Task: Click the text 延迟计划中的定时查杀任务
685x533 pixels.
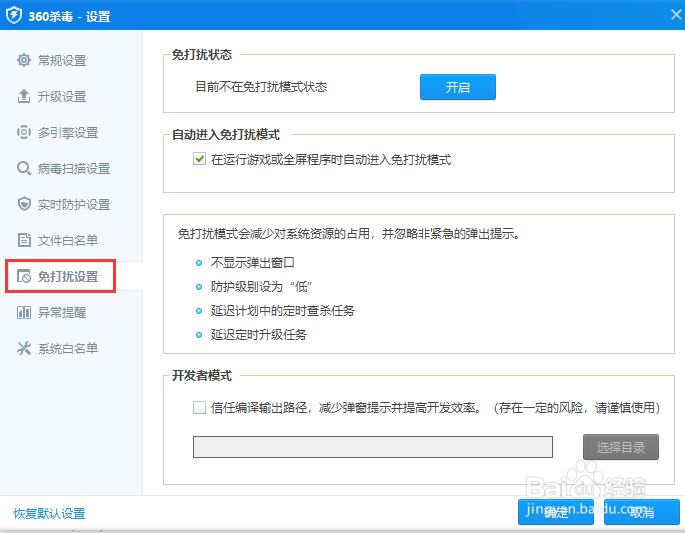Action: pos(283,311)
